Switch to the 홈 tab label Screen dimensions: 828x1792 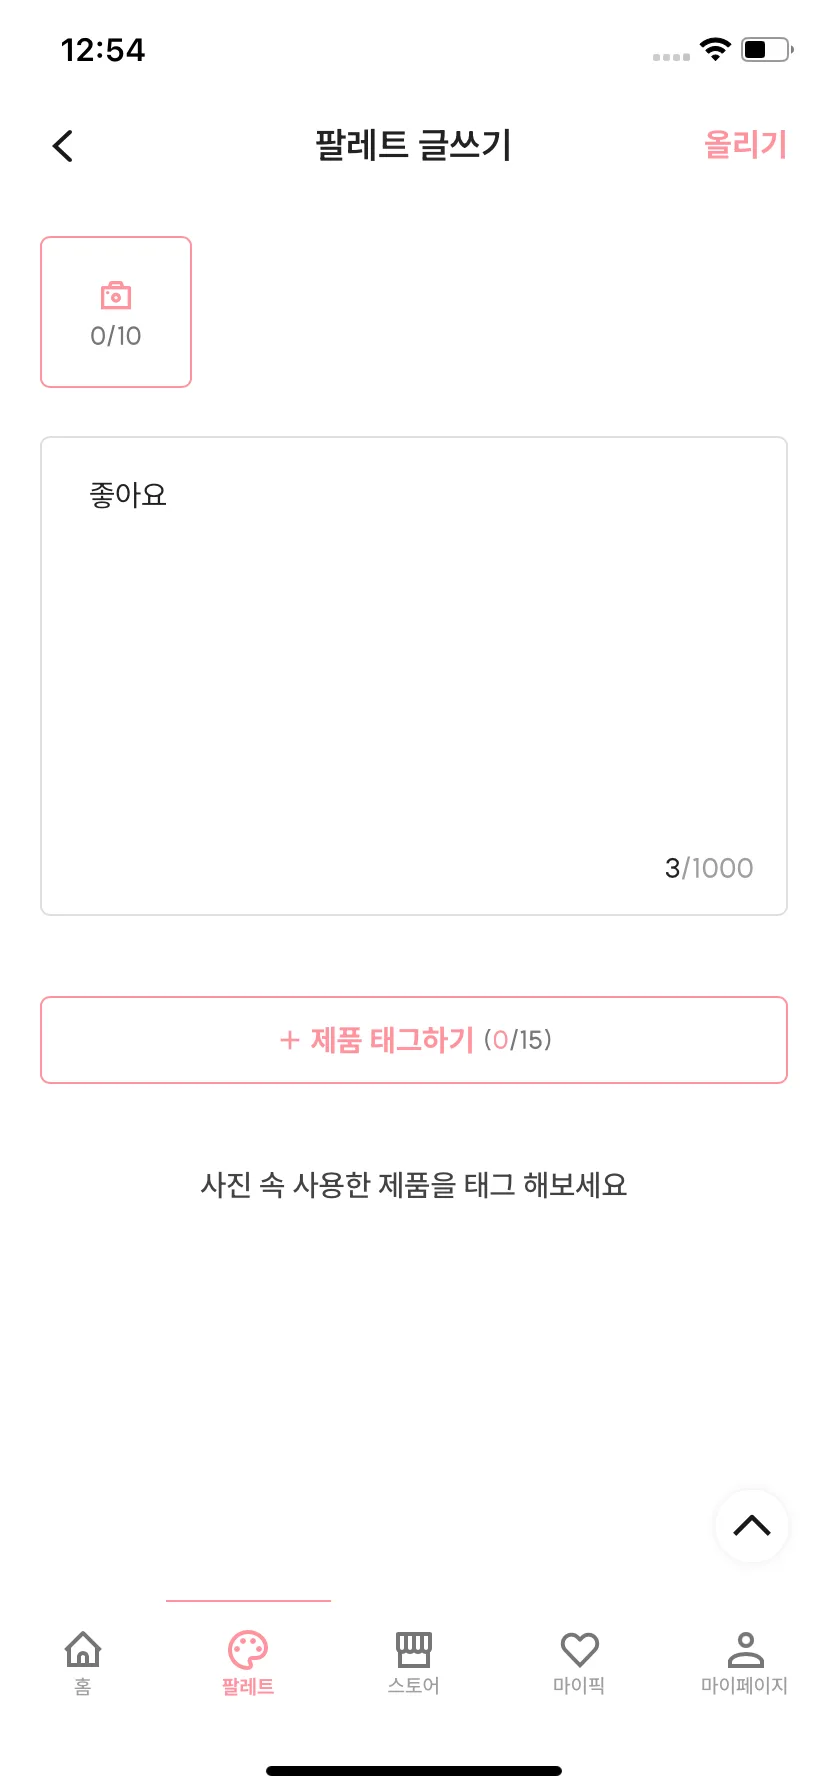83,1686
